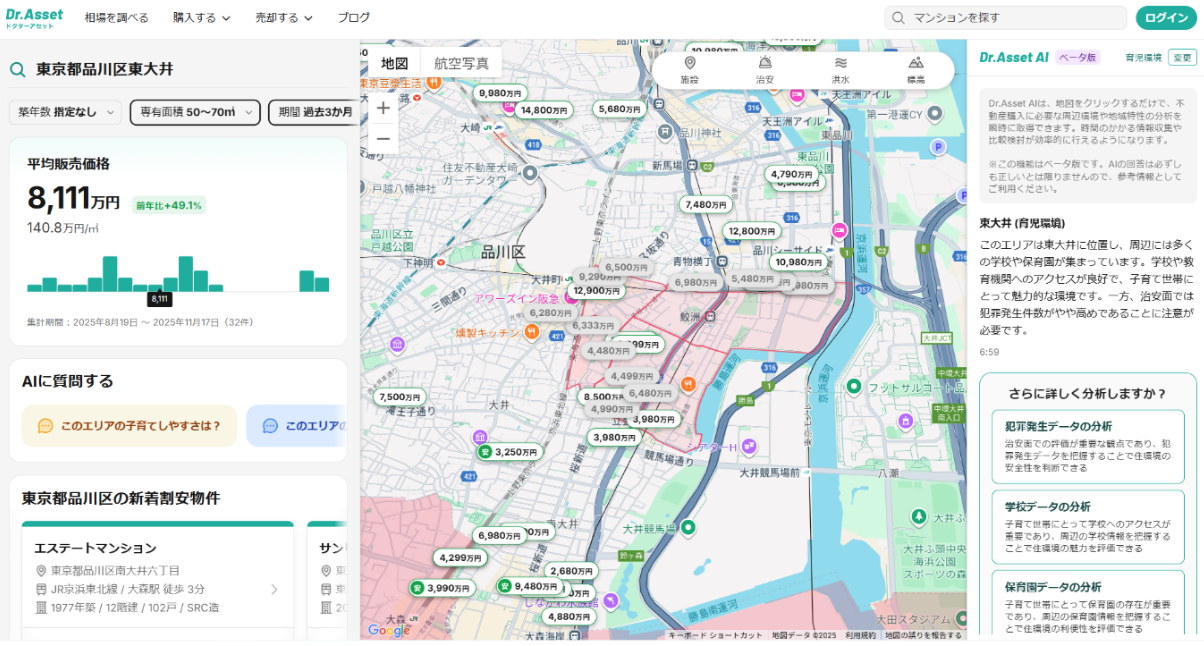Click the 7,480万円 map price marker
Viewport: 1204px width, 646px height.
(x=706, y=204)
